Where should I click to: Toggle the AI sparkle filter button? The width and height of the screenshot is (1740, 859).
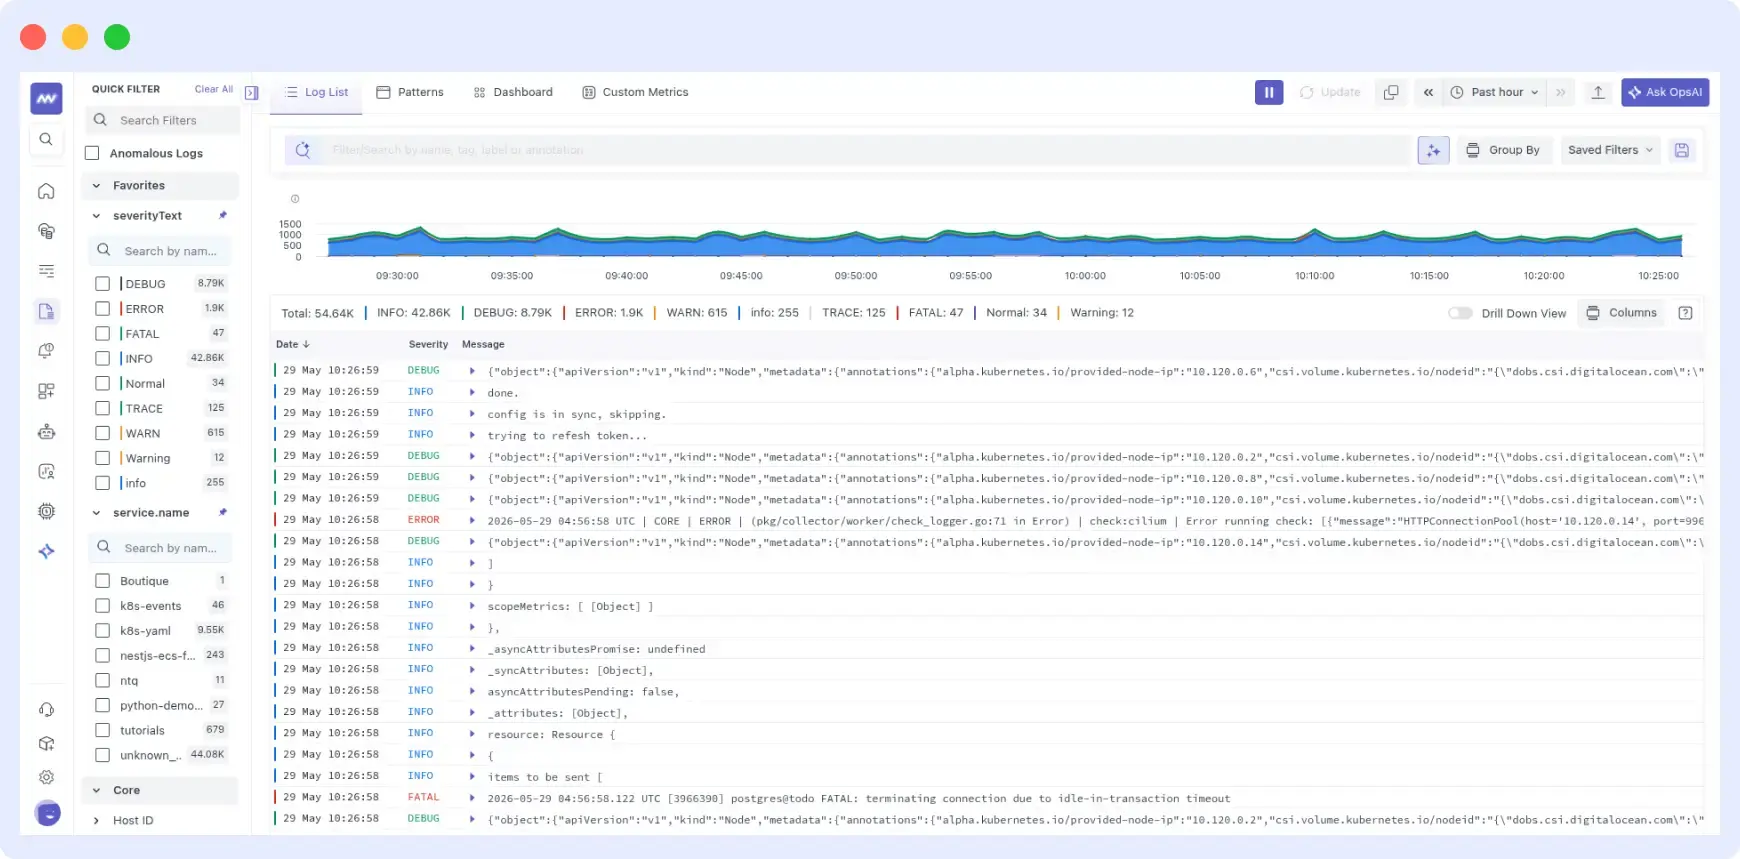click(1433, 150)
